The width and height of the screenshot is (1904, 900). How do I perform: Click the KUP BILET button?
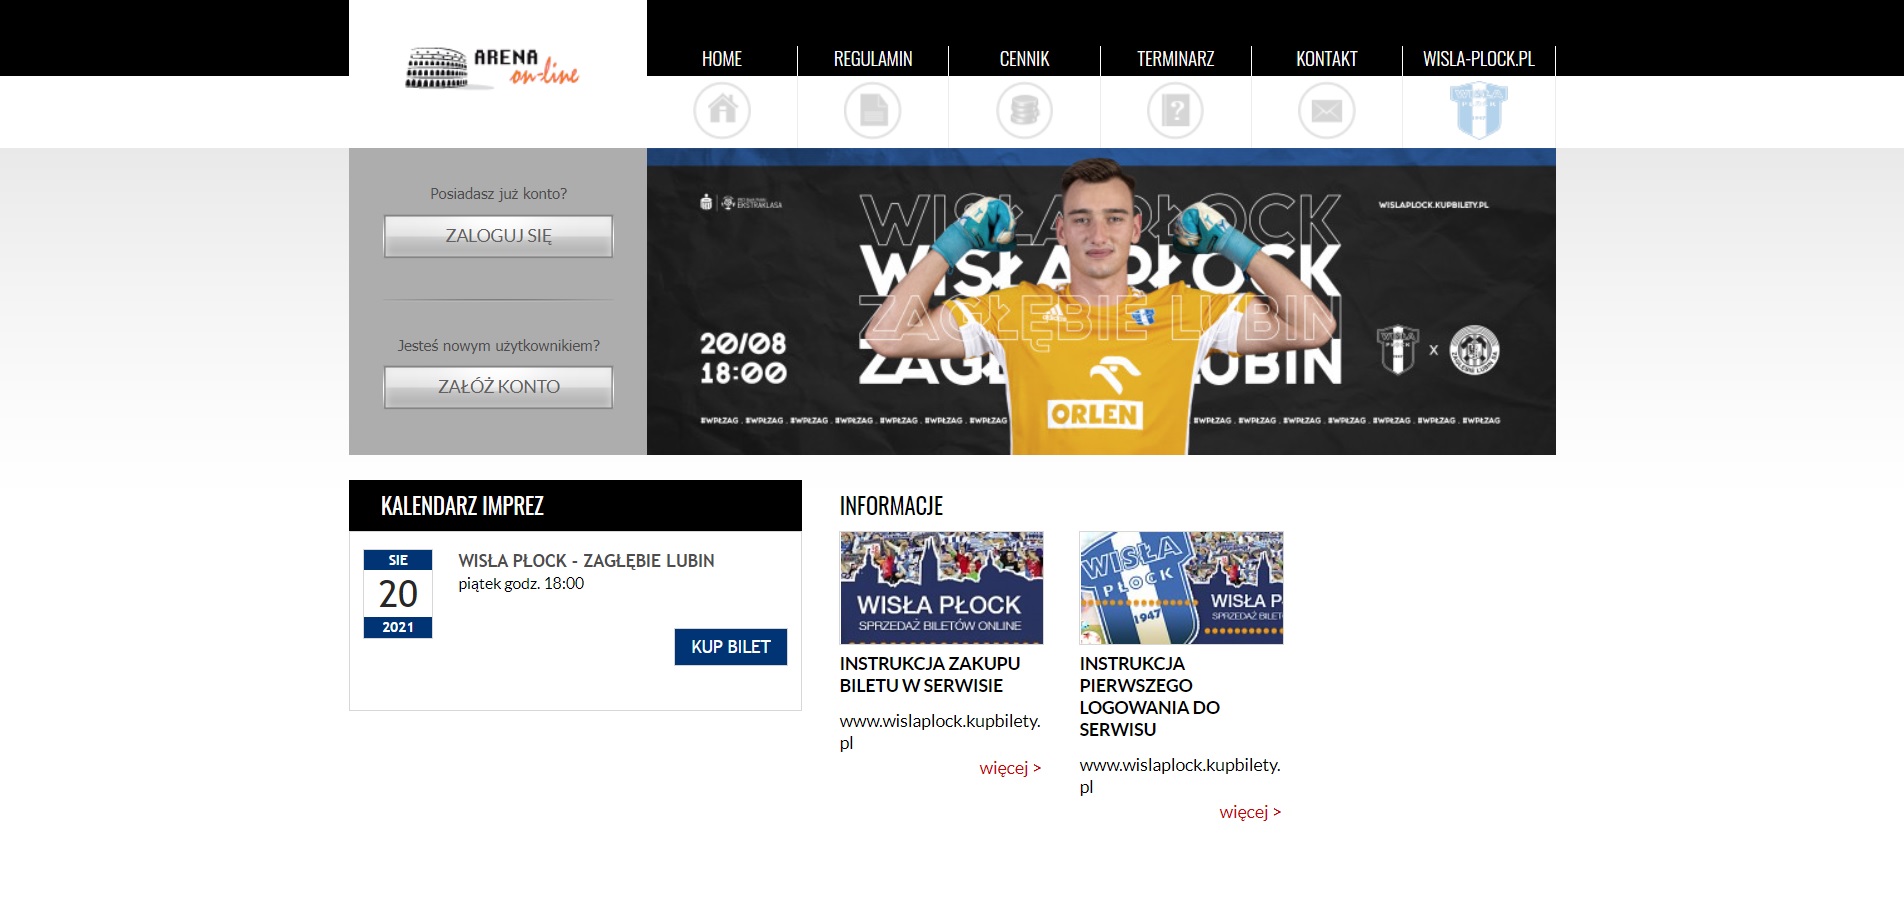coord(731,647)
